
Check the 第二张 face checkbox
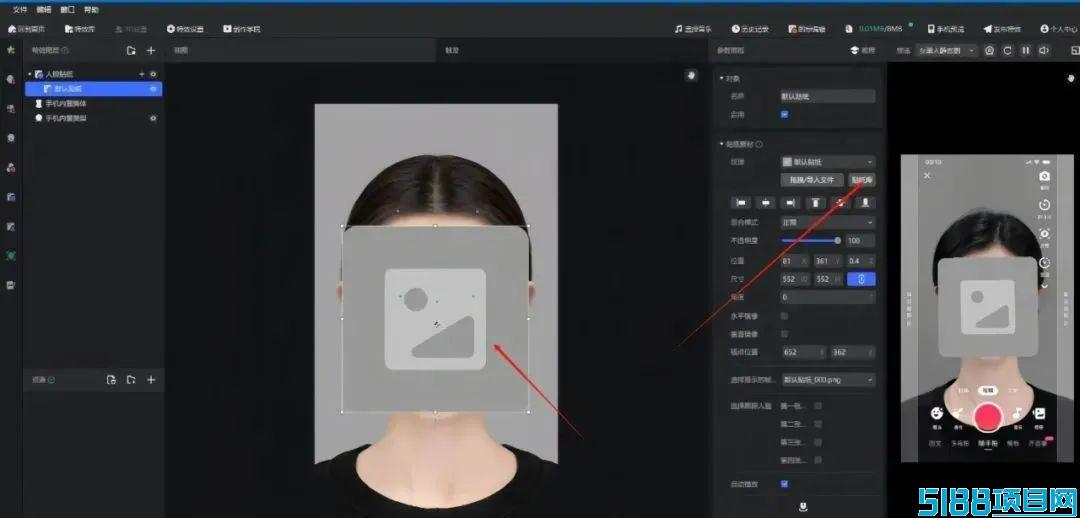tap(818, 424)
